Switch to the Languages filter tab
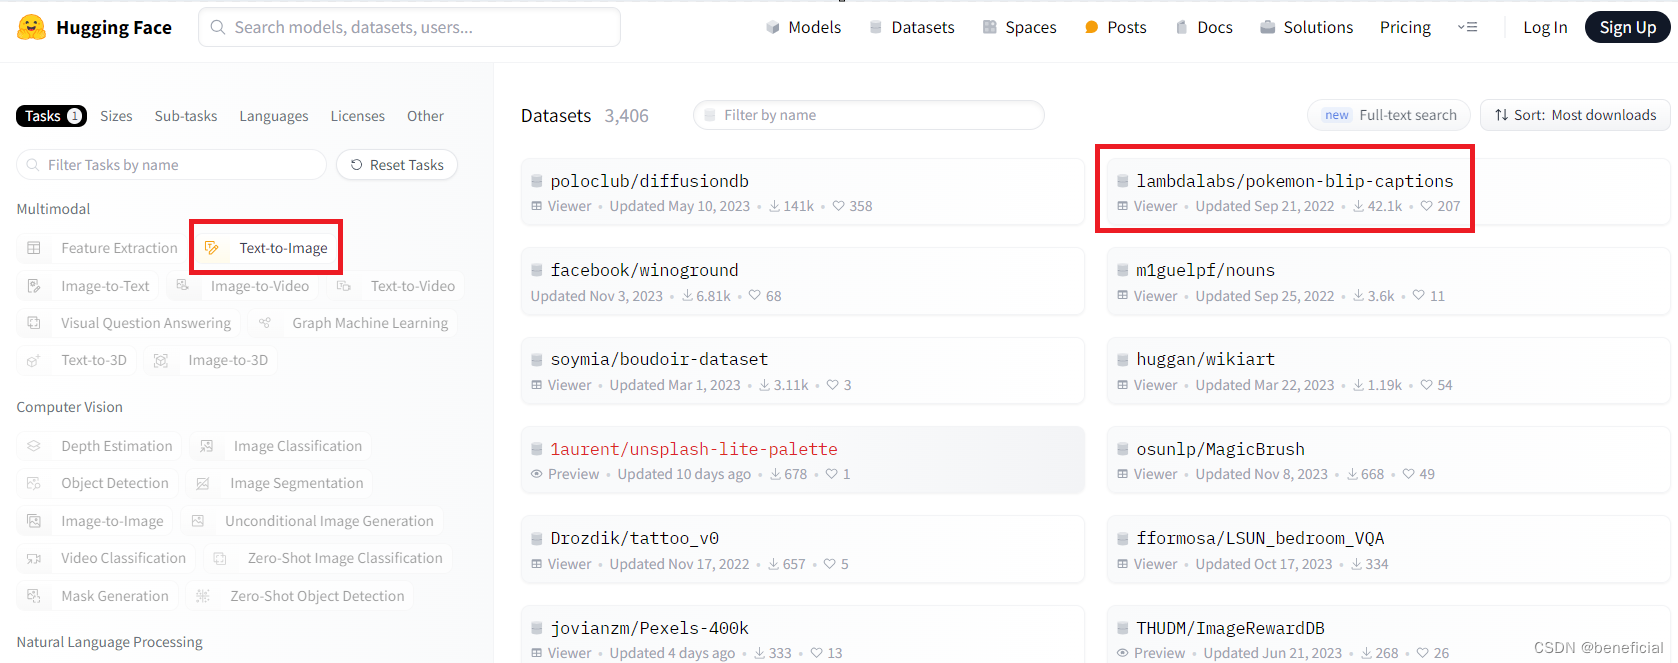Viewport: 1678px width, 663px height. [274, 116]
